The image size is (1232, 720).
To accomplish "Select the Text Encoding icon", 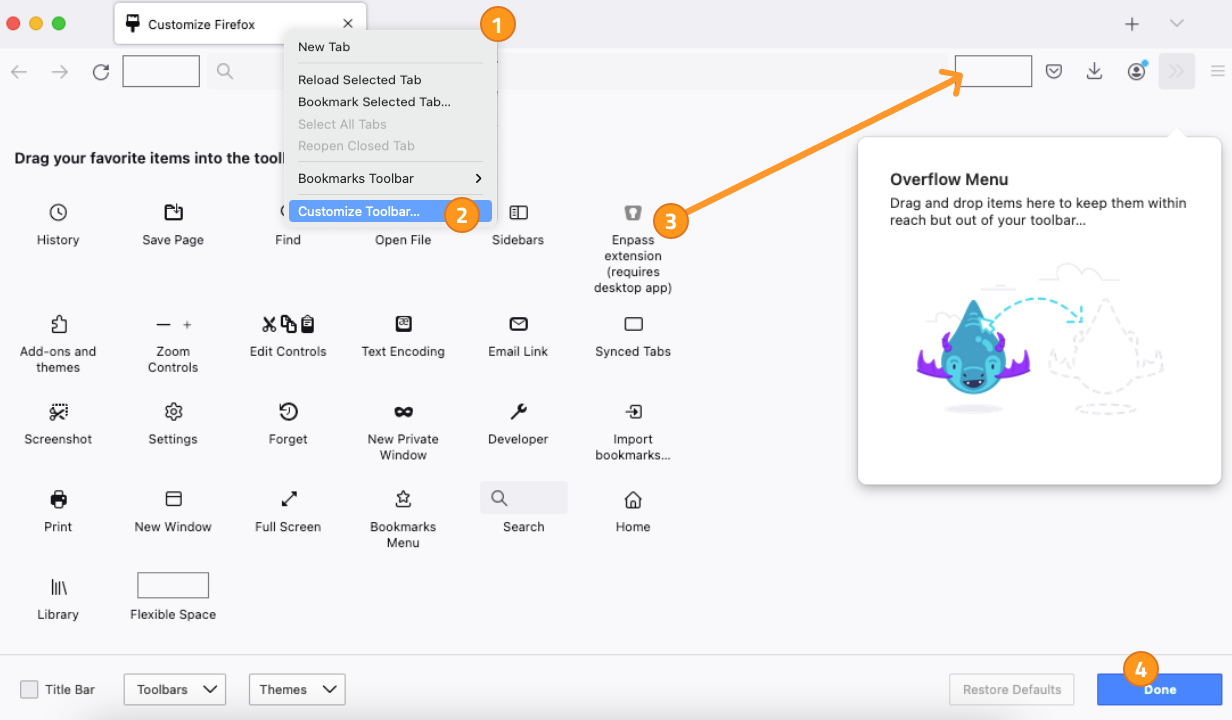I will point(403,324).
